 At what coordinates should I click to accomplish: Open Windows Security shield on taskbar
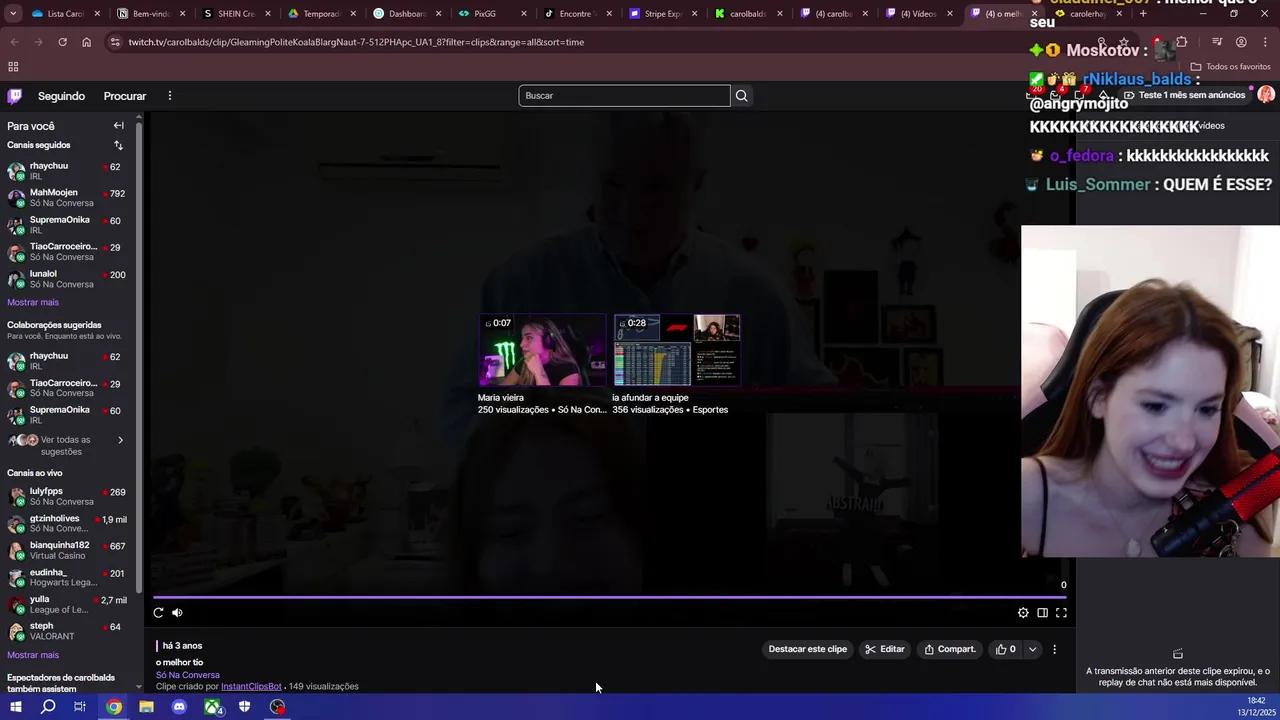tap(244, 707)
